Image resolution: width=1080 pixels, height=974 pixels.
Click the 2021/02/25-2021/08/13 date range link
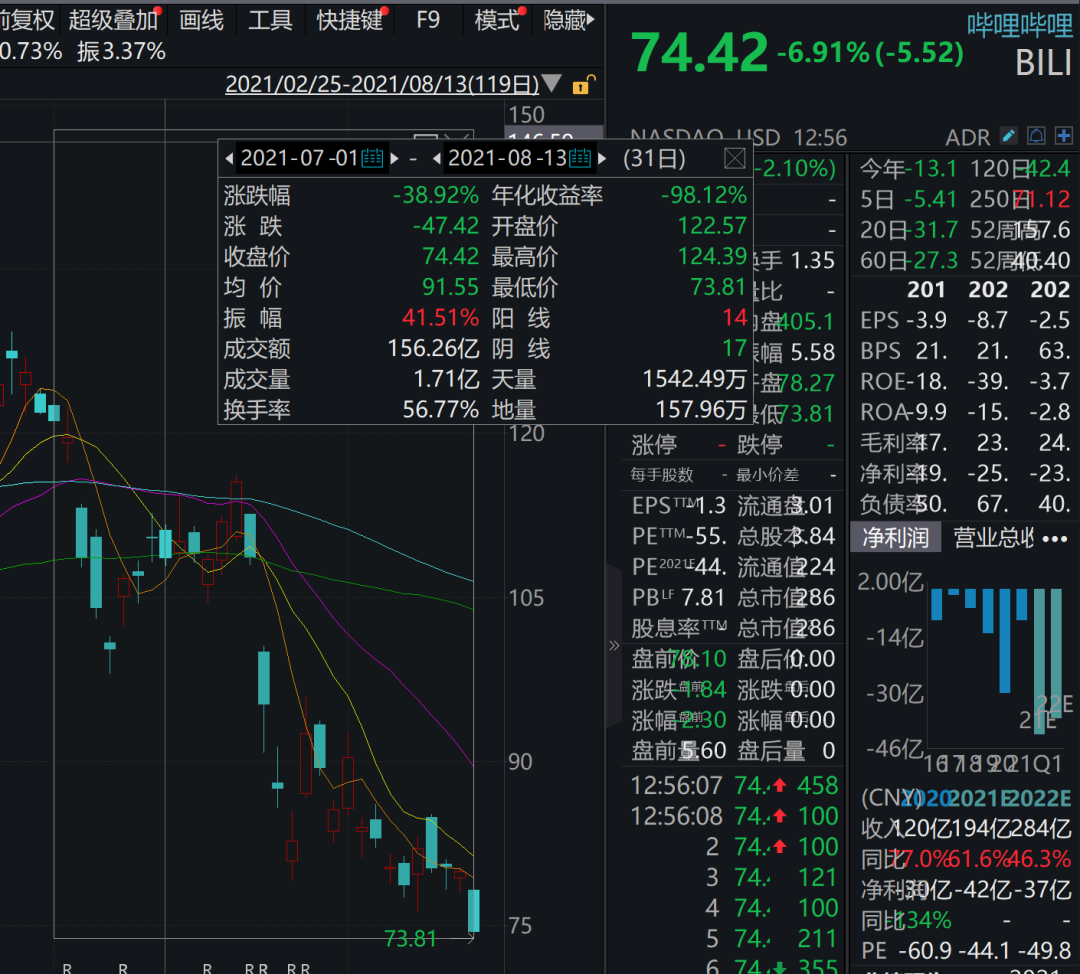point(381,85)
